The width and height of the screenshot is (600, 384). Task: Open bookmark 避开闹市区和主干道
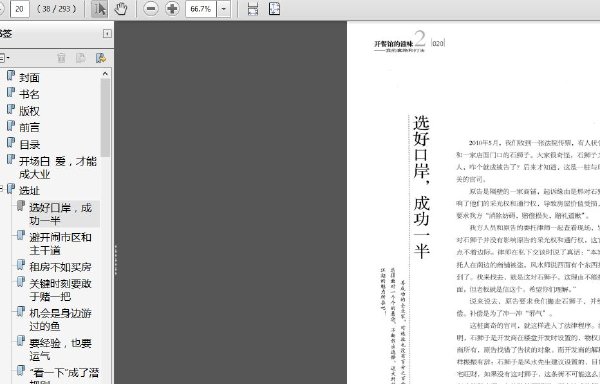[60, 244]
